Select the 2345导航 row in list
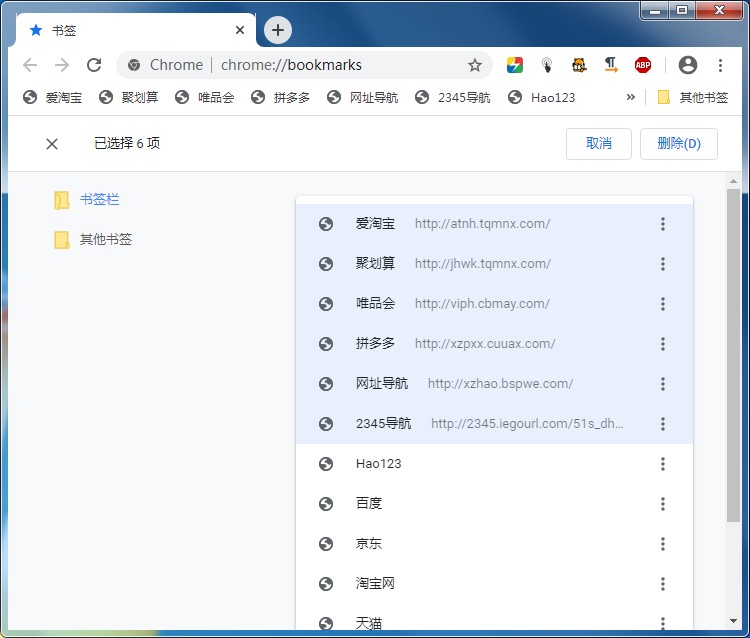 point(494,424)
